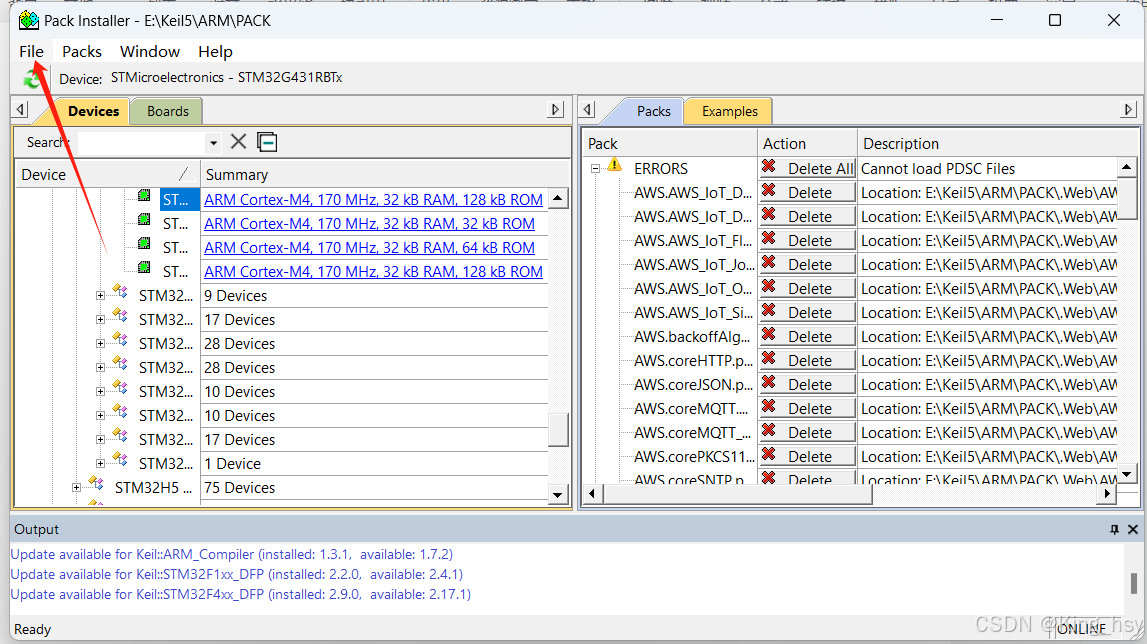
Task: Click the Pack Installer title bar icon
Action: point(29,20)
